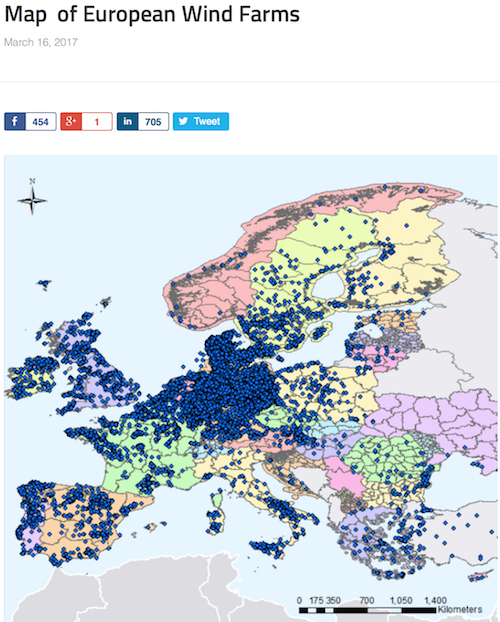Click the Tweet button label
The height and width of the screenshot is (622, 500).
(207, 121)
